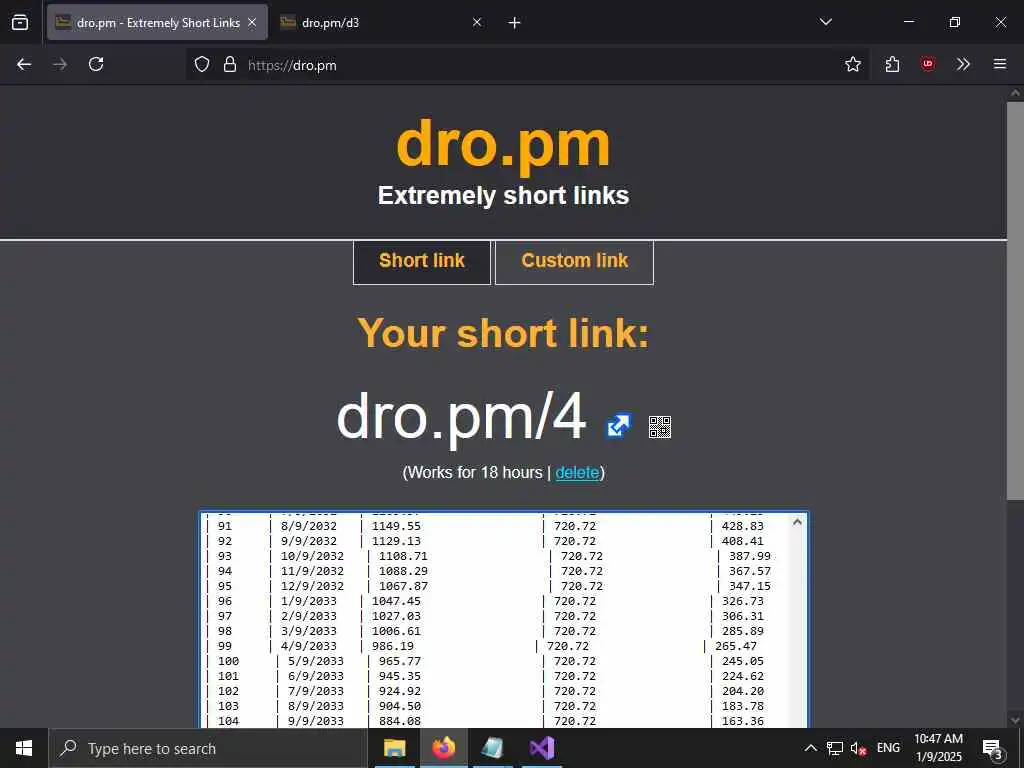Click the delete link
Viewport: 1024px width, 768px height.
point(577,472)
